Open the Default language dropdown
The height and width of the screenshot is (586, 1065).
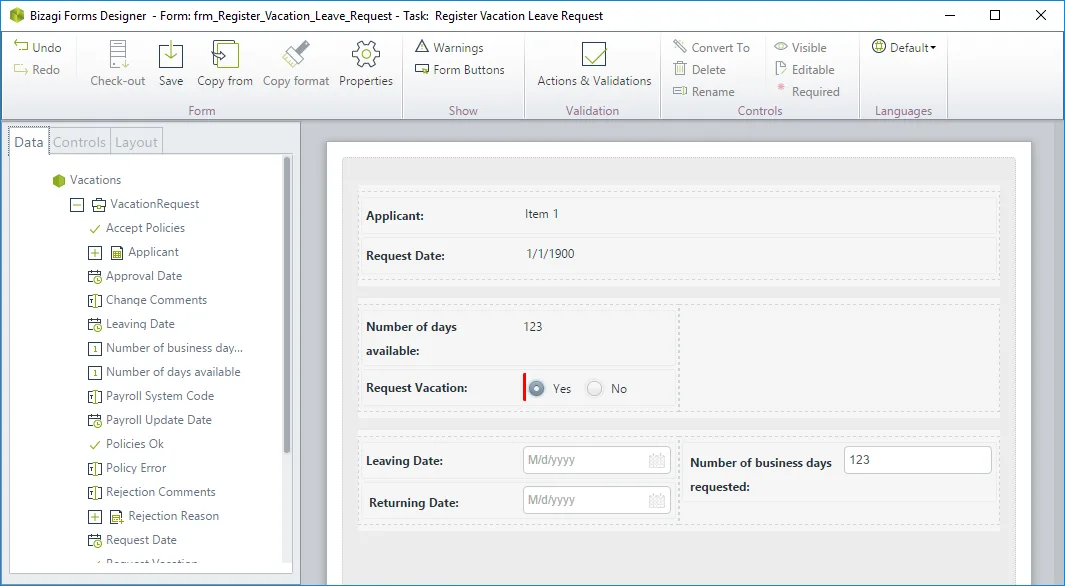pos(904,47)
